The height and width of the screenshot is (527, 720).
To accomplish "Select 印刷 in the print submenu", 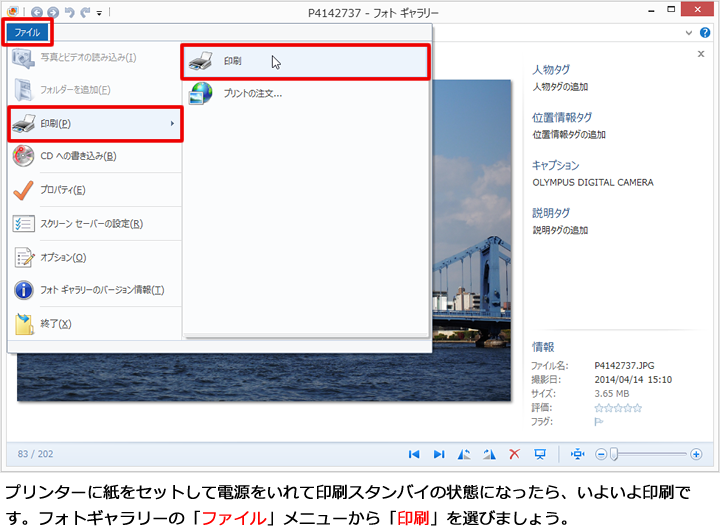I will tap(305, 62).
